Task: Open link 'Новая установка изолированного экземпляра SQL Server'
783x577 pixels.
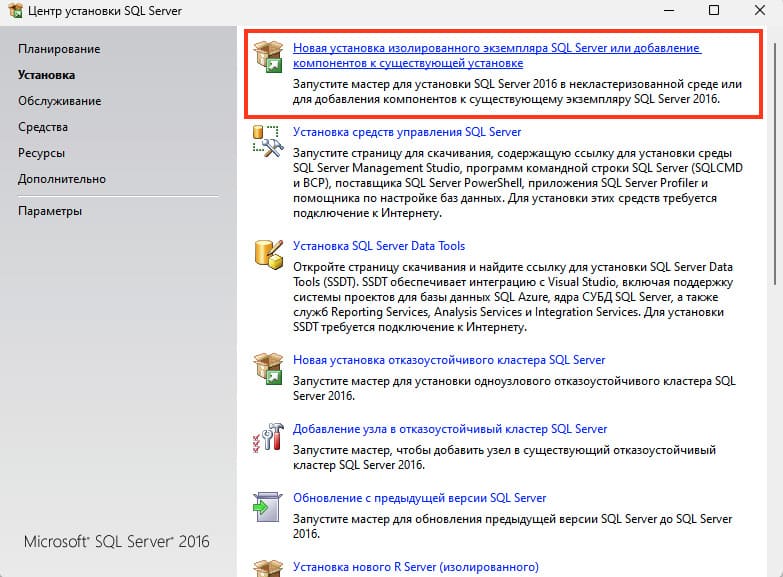Action: coord(497,55)
